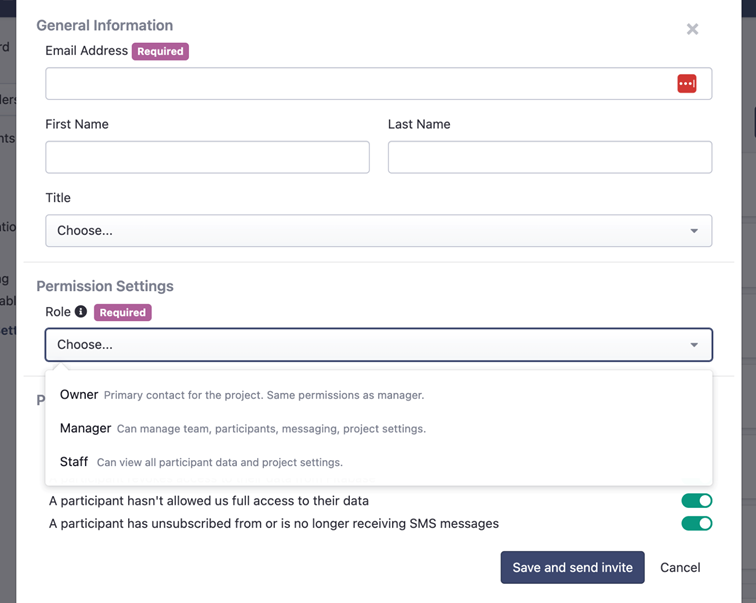Click the Role info icon
The width and height of the screenshot is (756, 603).
81,311
